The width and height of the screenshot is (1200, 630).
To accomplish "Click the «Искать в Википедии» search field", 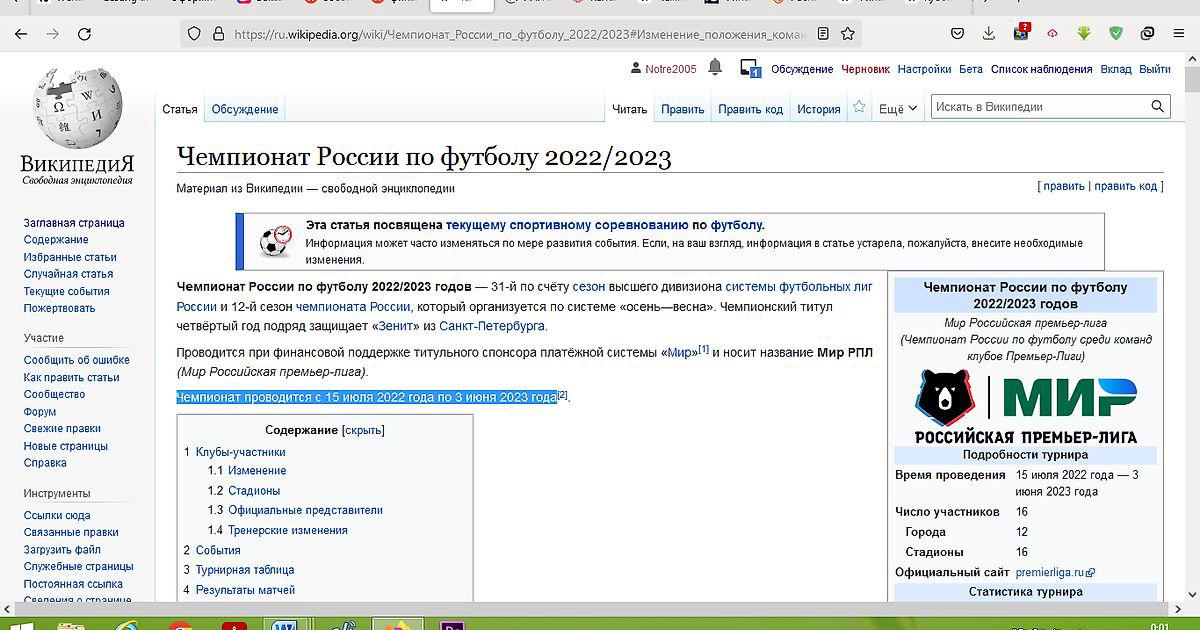I will pos(1038,107).
